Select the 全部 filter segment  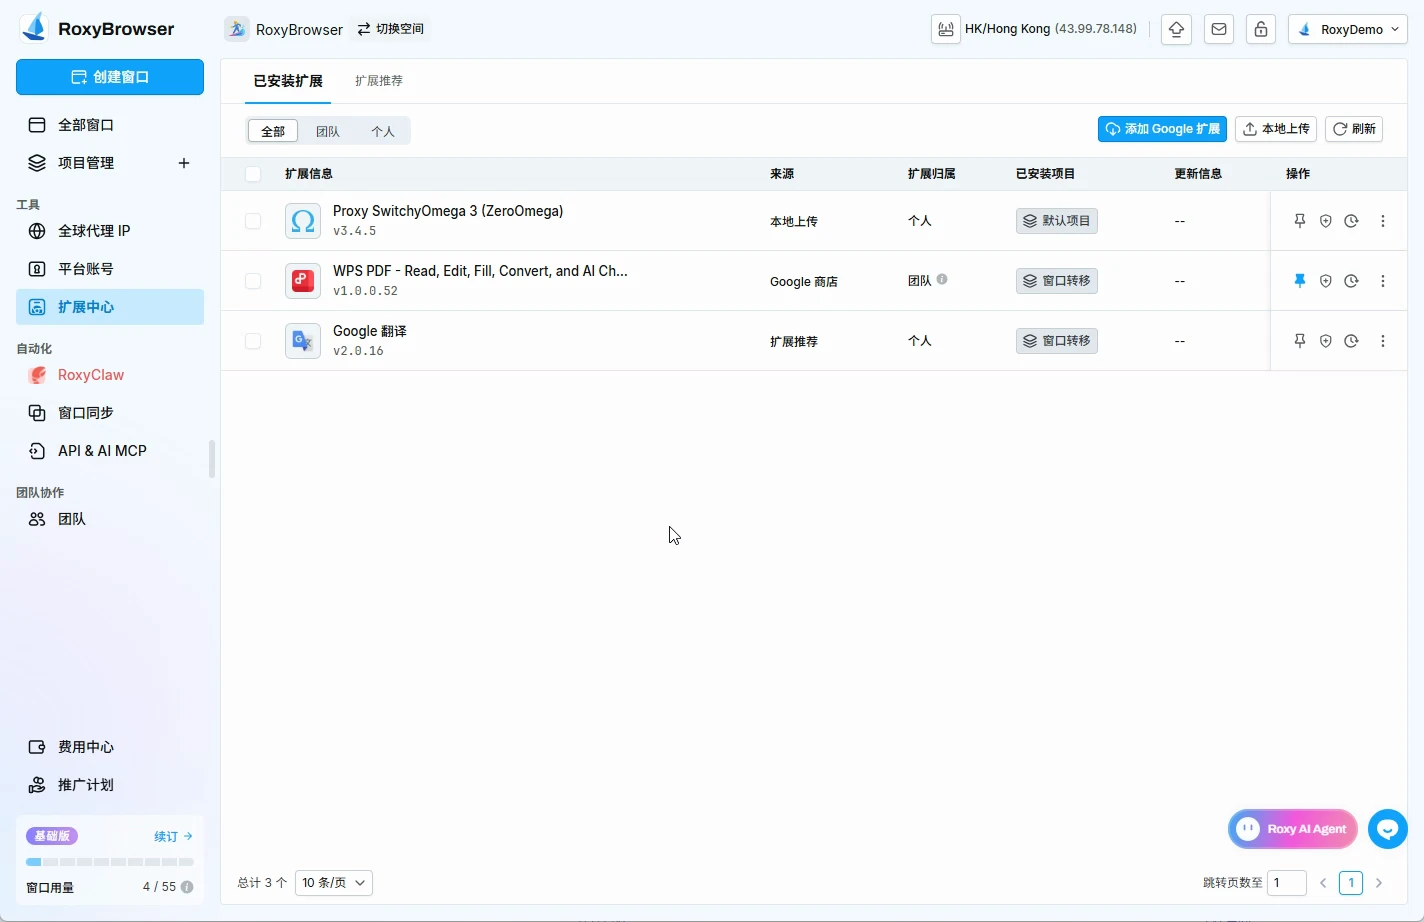pyautogui.click(x=273, y=131)
